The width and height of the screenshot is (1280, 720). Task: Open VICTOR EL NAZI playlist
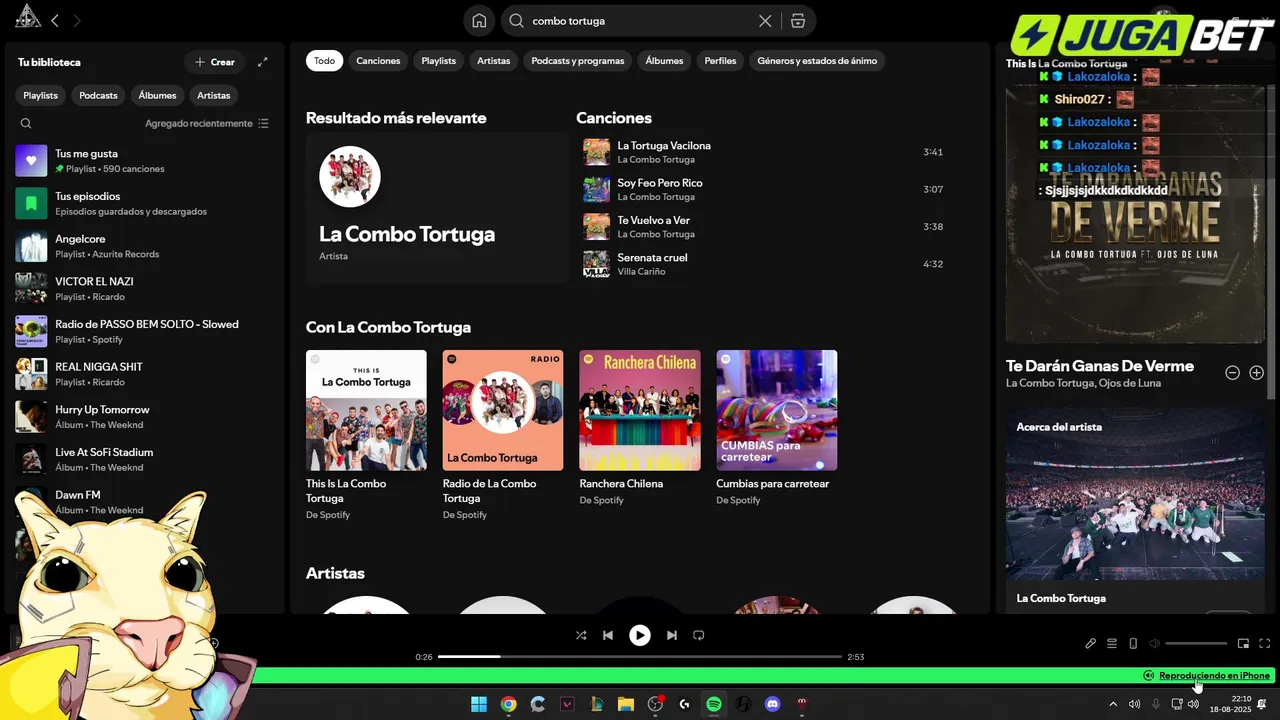click(x=143, y=289)
